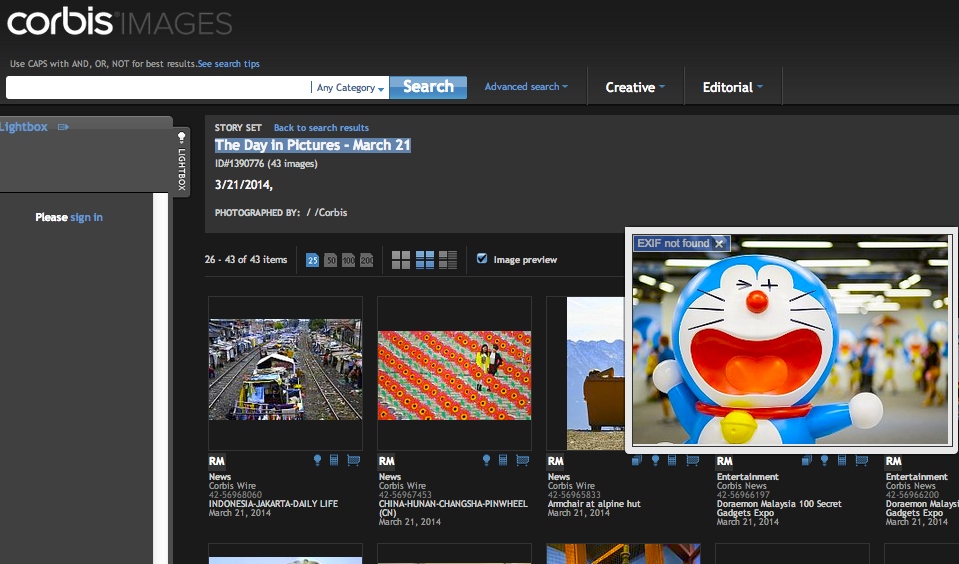Image resolution: width=959 pixels, height=564 pixels.
Task: Click the INDONESIA-JAKARTA-DAILY LIFE caption
Action: click(x=273, y=504)
